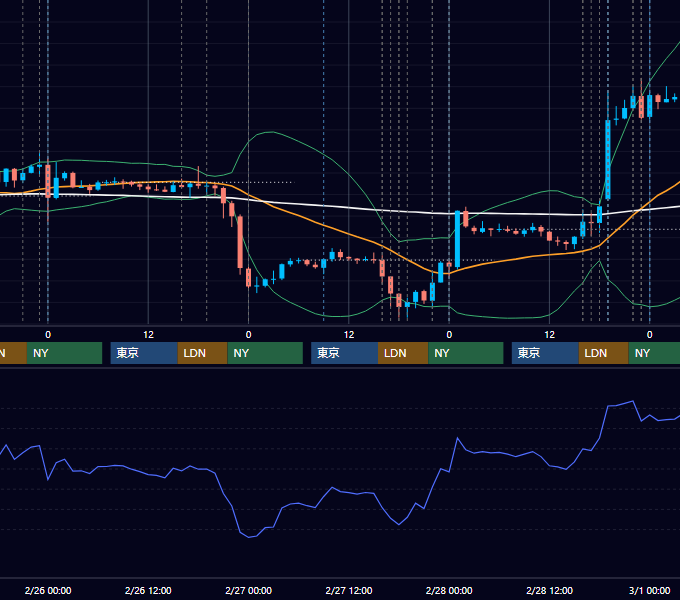This screenshot has width=680, height=600.
Task: Select the 東京 session block above 2/26 12:00
Action: [144, 353]
